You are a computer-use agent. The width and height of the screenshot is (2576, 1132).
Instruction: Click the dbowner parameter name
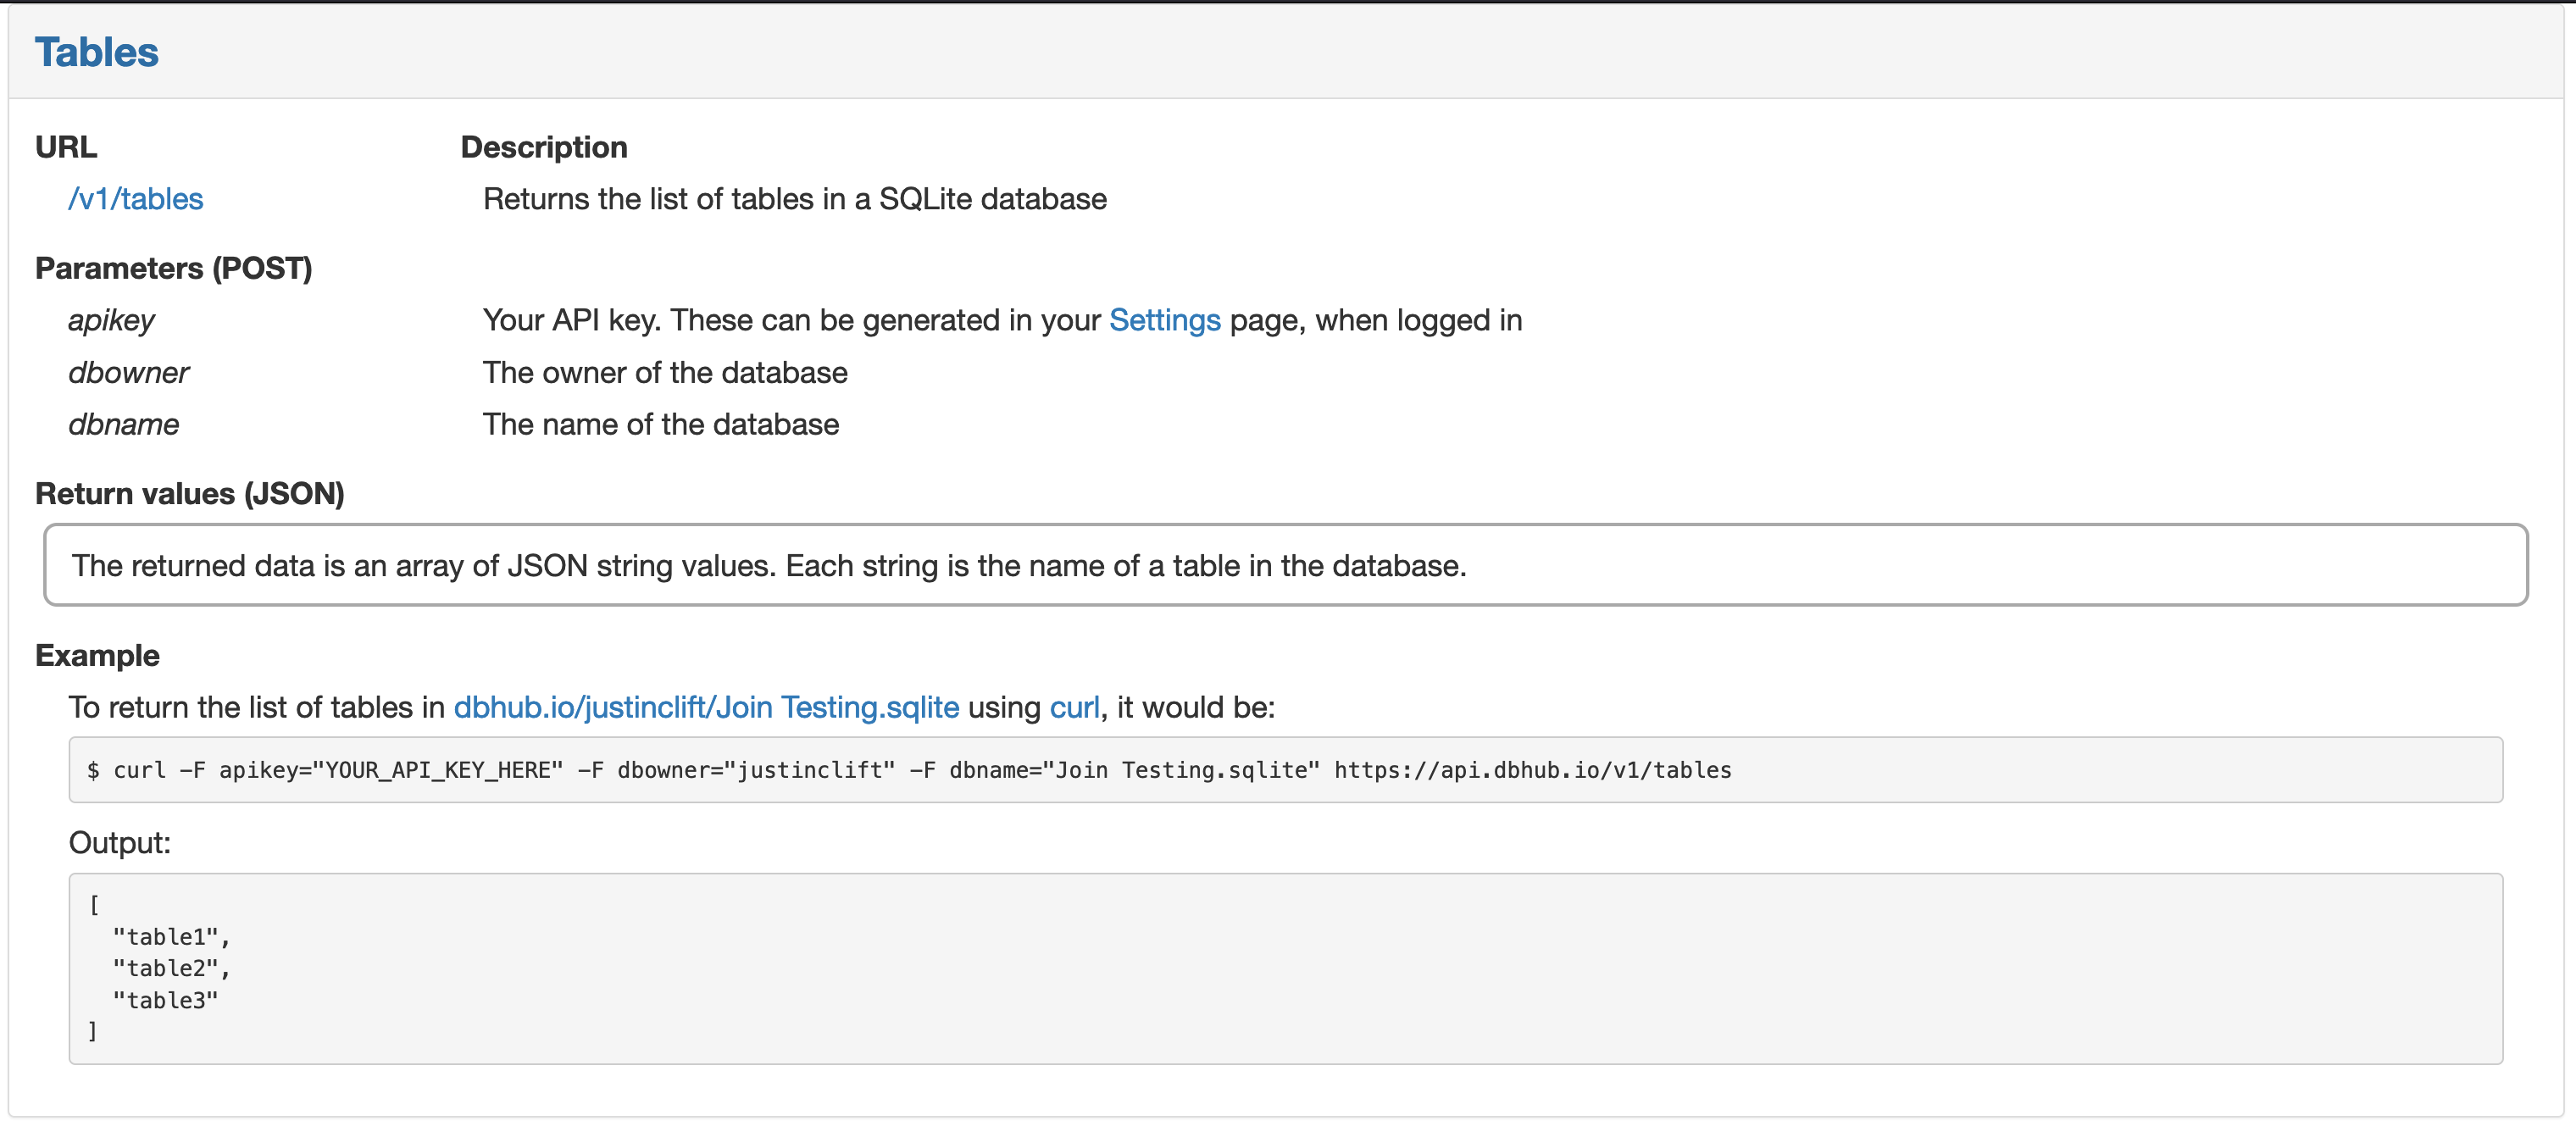click(x=128, y=372)
